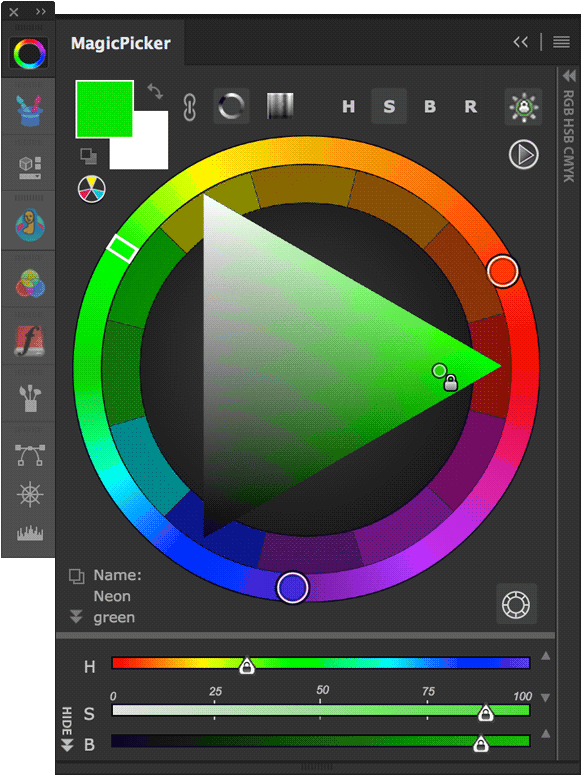This screenshot has width=581, height=775.
Task: Open the red font book icon
Action: 30,341
